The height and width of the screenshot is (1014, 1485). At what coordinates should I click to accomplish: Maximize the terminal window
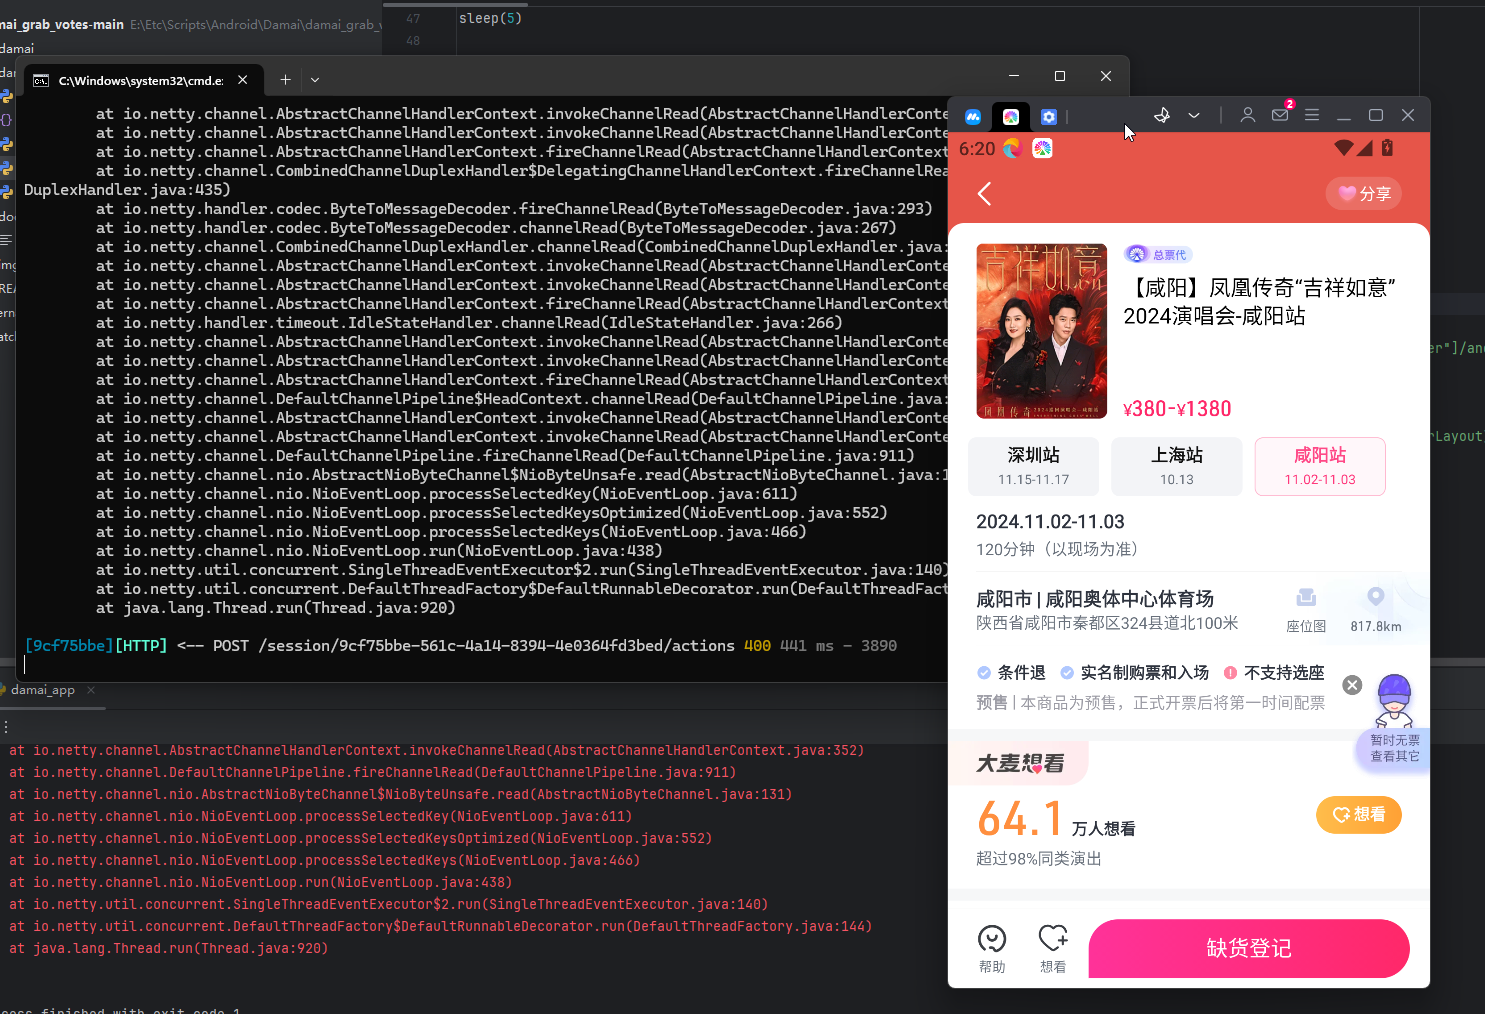tap(1060, 76)
